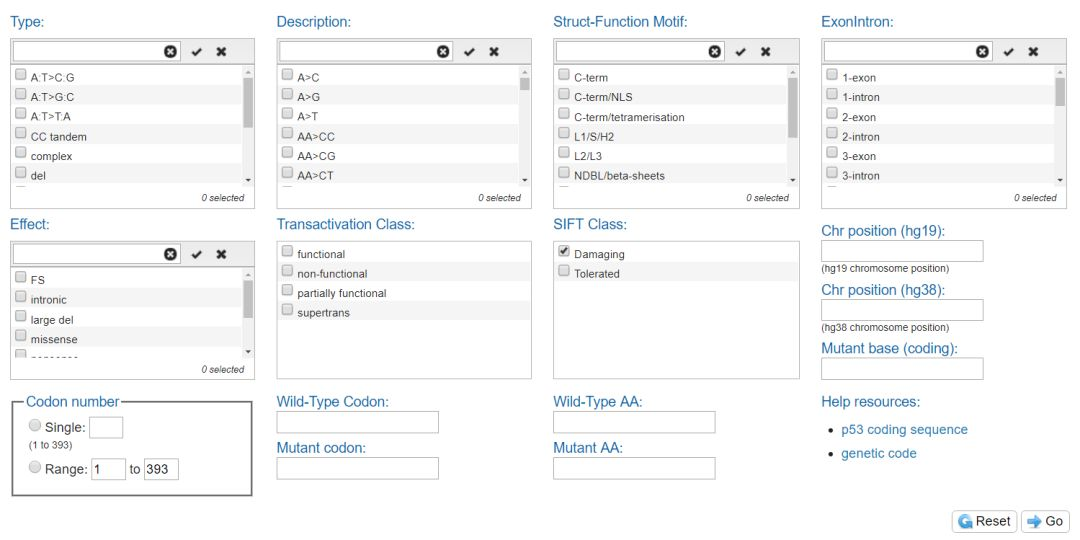Select all Struct-Function Motif items
The image size is (1080, 540).
tap(741, 51)
